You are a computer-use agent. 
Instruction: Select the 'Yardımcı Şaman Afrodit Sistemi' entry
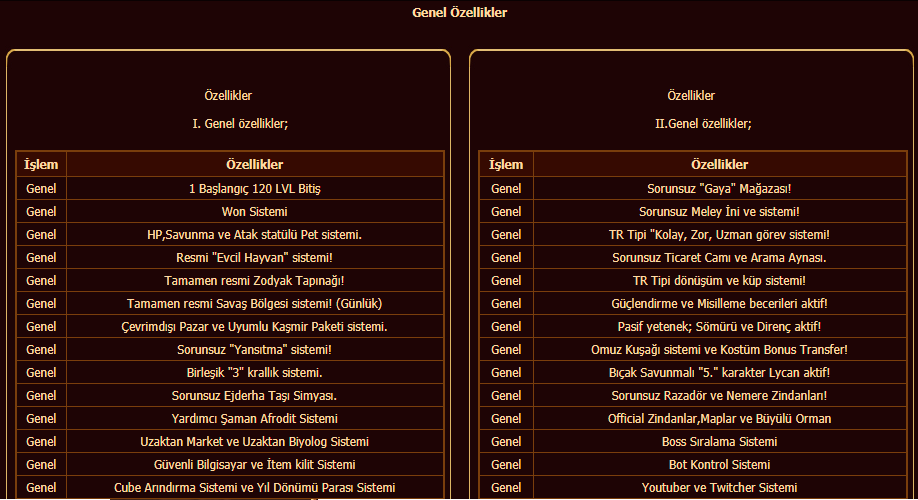(255, 419)
